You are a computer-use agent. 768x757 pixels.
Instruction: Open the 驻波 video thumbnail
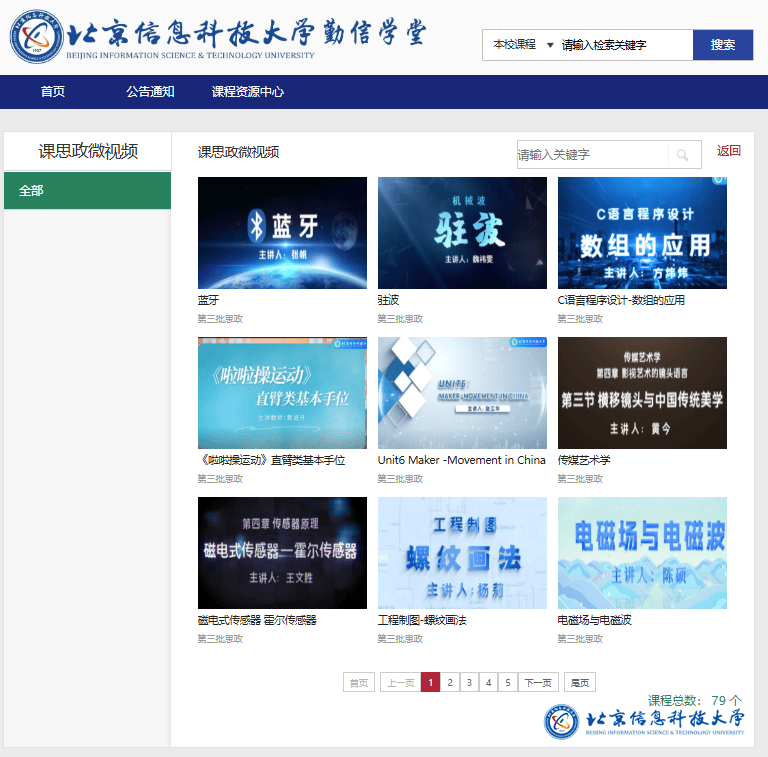462,233
